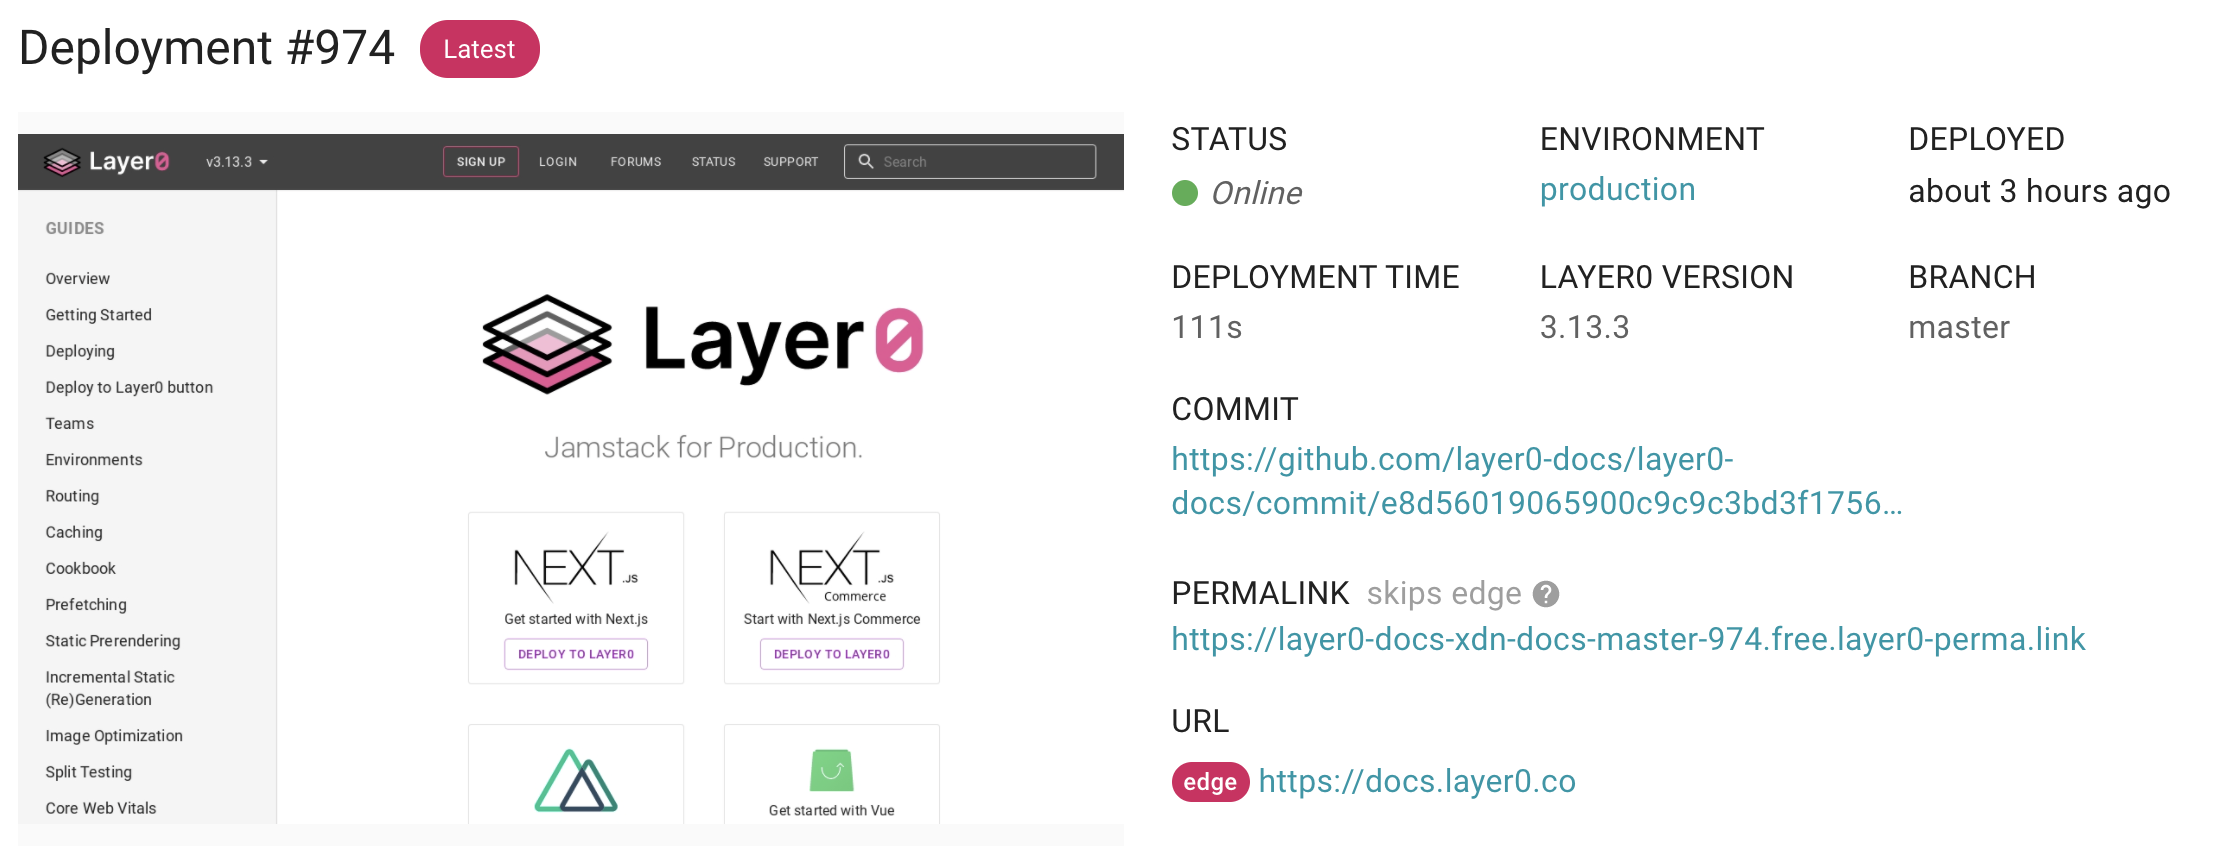Open the SUPPORT menu item
This screenshot has height=866, width=2236.
coord(791,162)
